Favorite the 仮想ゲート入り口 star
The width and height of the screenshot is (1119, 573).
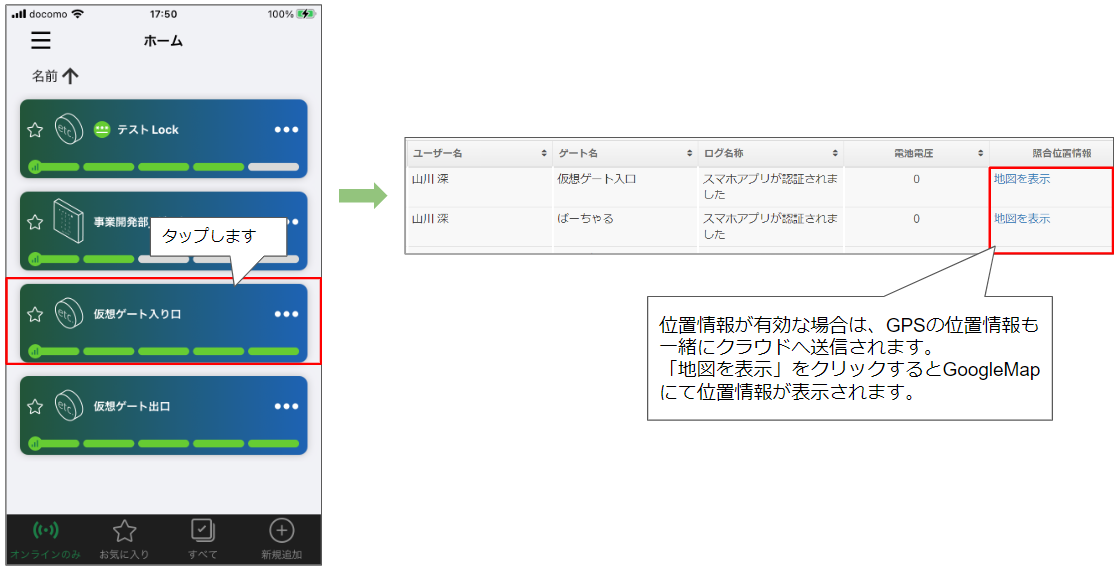tap(34, 314)
